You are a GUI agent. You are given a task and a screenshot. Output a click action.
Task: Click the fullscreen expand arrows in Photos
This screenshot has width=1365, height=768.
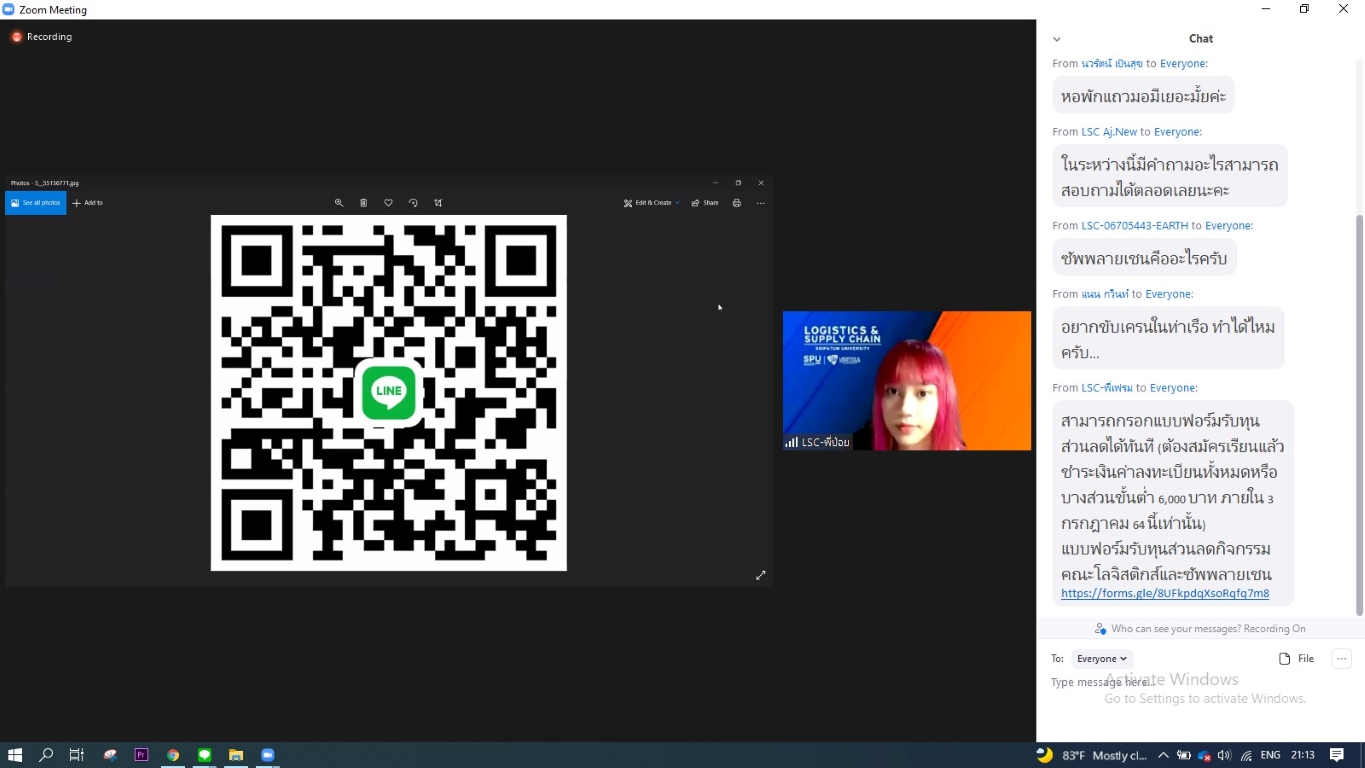tap(761, 575)
